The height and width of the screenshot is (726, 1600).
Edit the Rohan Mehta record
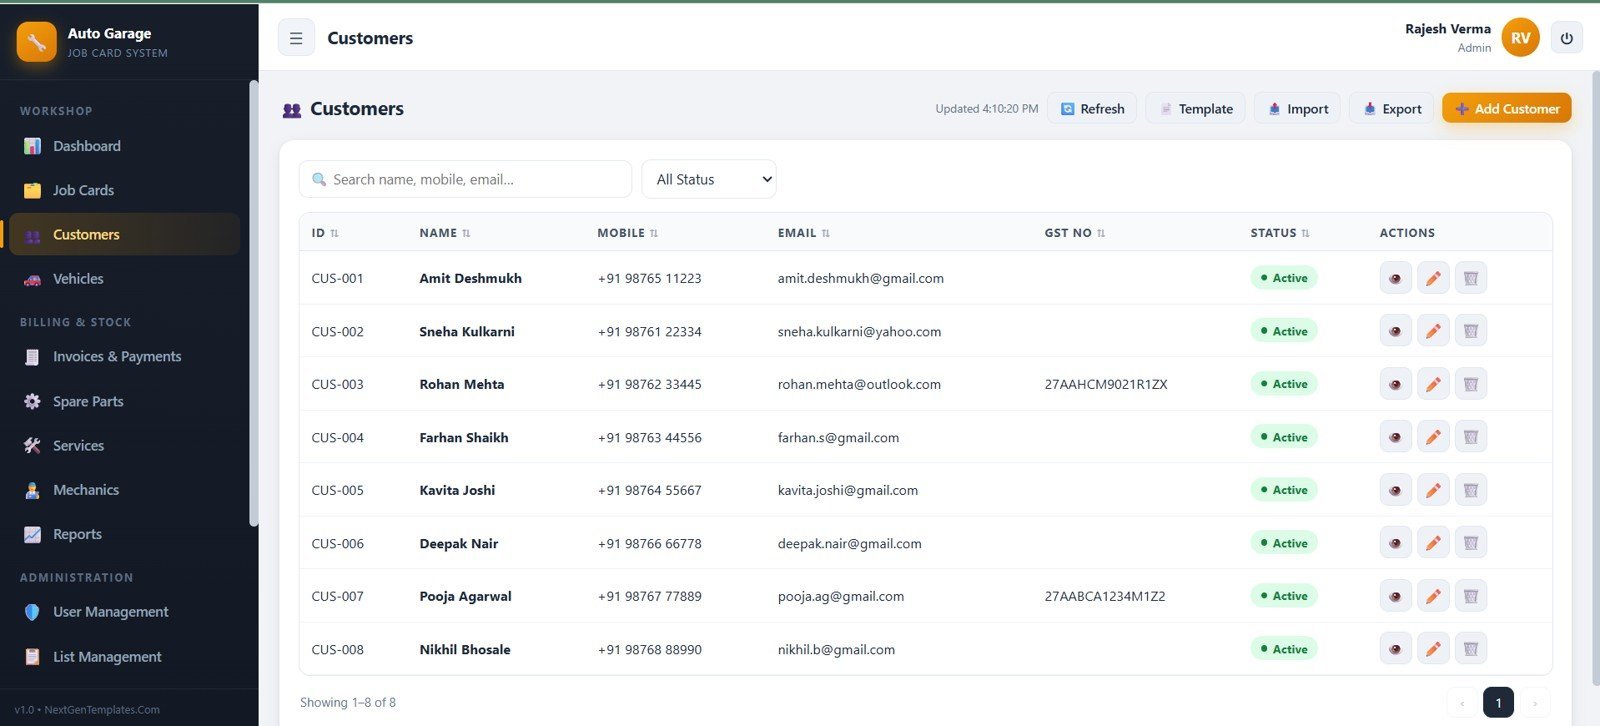pos(1433,384)
